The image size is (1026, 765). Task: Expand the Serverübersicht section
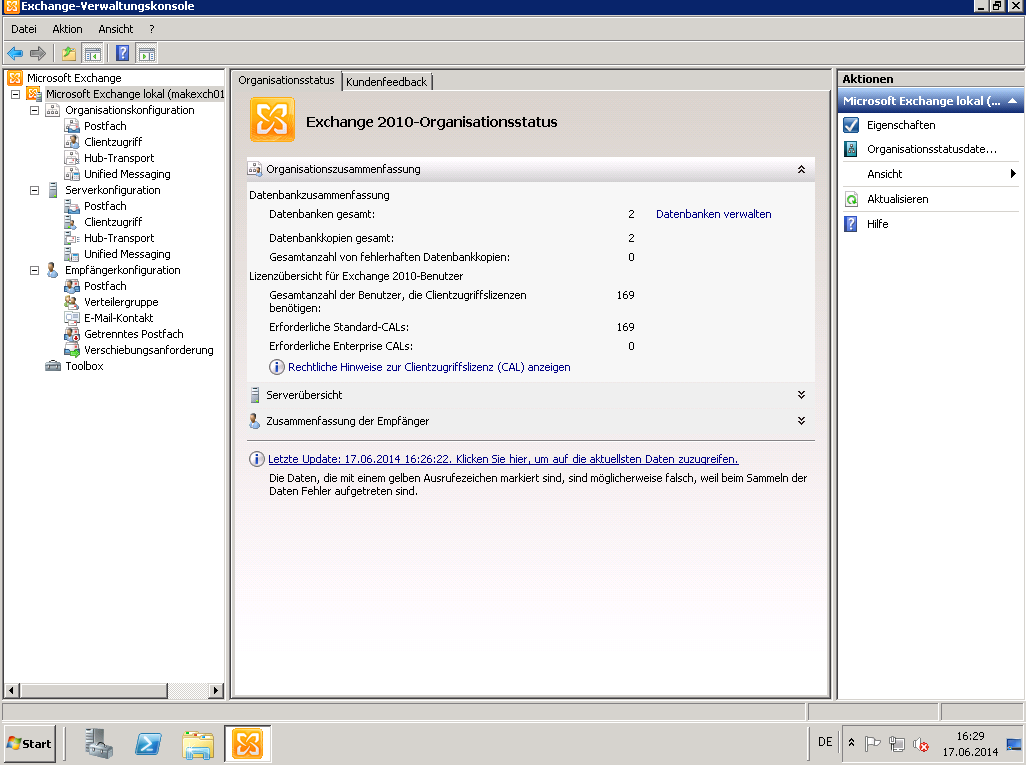pos(801,395)
